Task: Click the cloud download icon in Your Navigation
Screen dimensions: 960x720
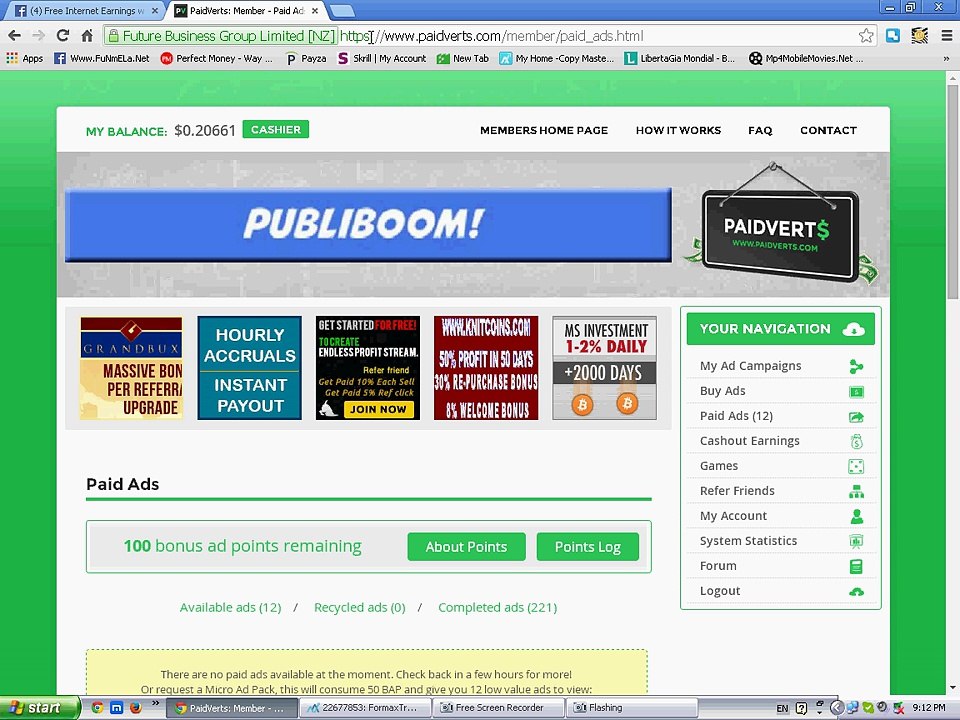Action: (x=853, y=329)
